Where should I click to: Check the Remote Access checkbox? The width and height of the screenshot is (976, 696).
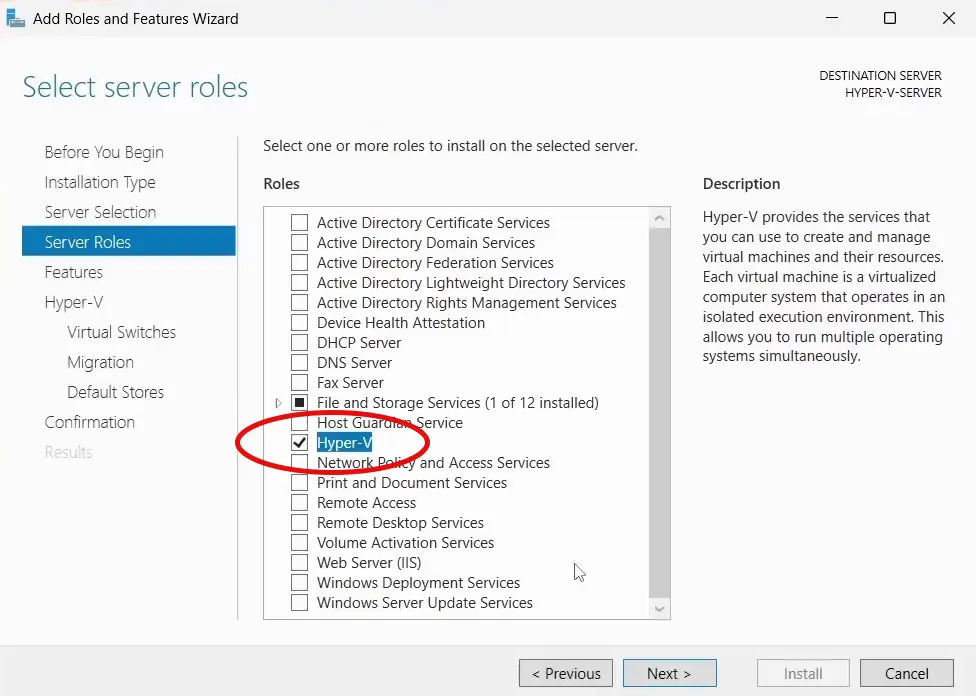coord(299,502)
